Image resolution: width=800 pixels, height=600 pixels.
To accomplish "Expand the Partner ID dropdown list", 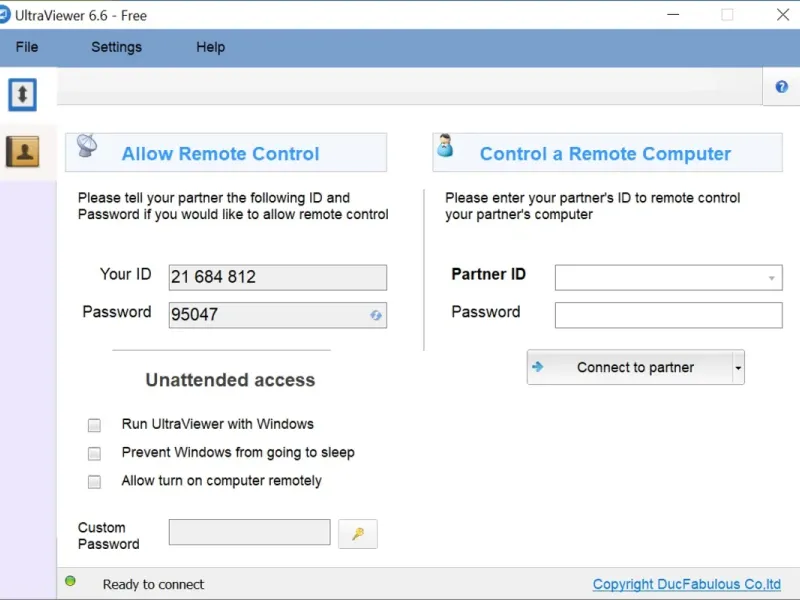I will (772, 278).
